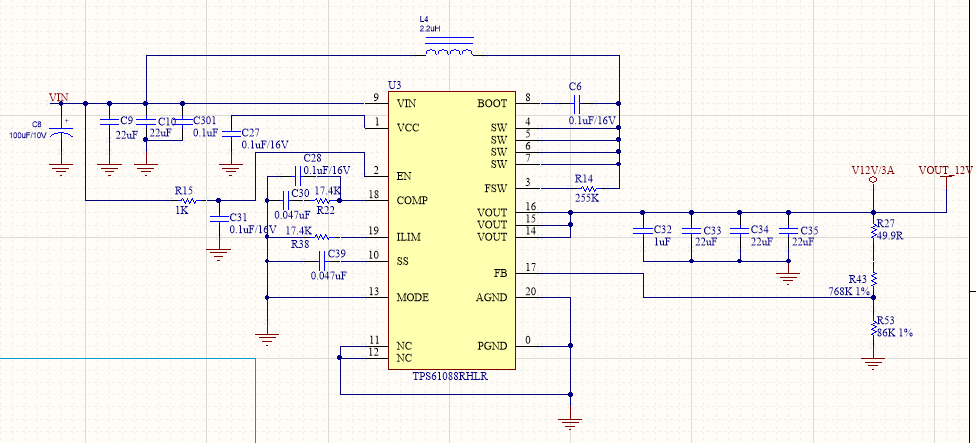Click the PGND pin name on U3
The height and width of the screenshot is (443, 976).
[x=494, y=346]
